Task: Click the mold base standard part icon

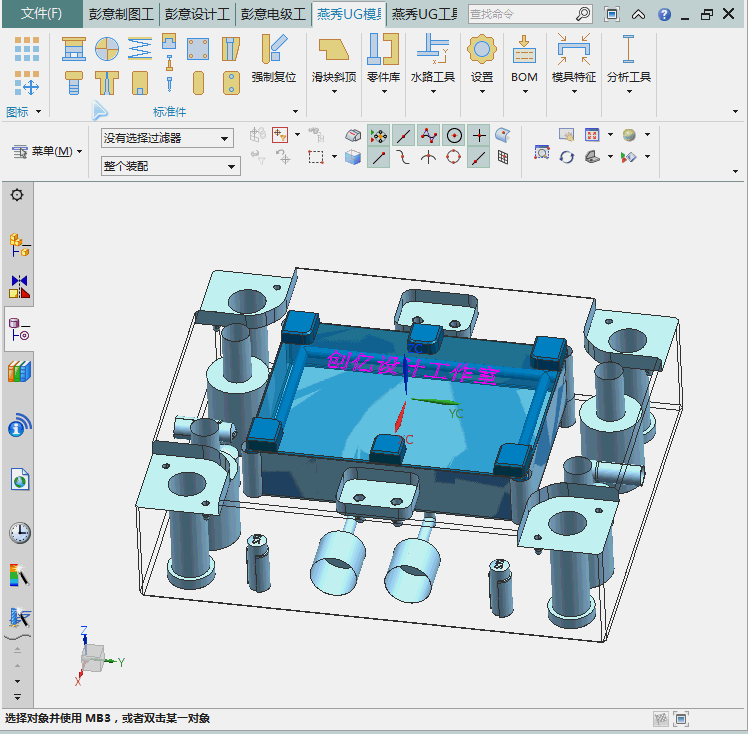Action: [74, 49]
